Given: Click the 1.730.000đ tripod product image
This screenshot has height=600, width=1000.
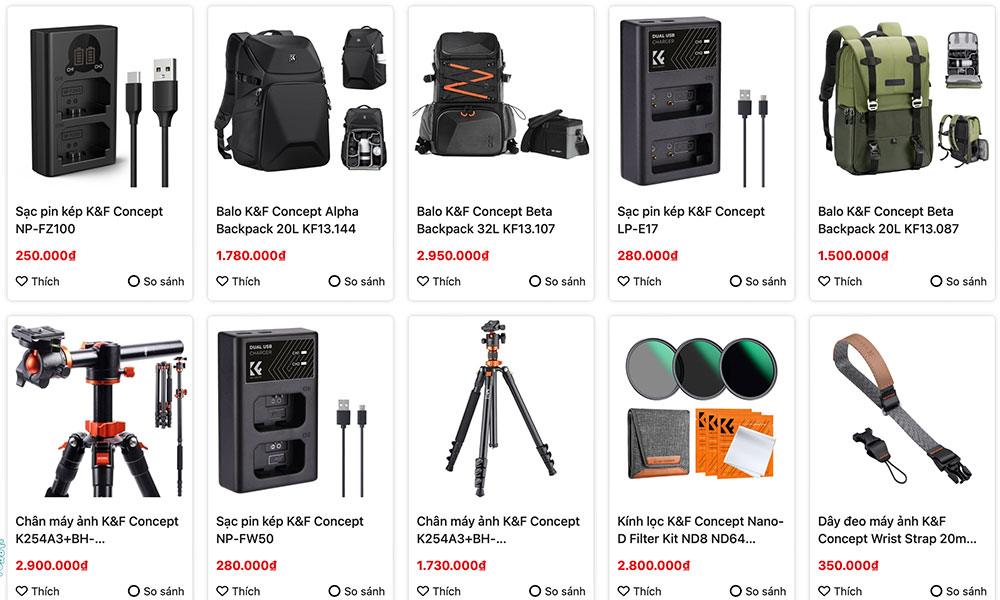Looking at the screenshot, I should tap(501, 408).
